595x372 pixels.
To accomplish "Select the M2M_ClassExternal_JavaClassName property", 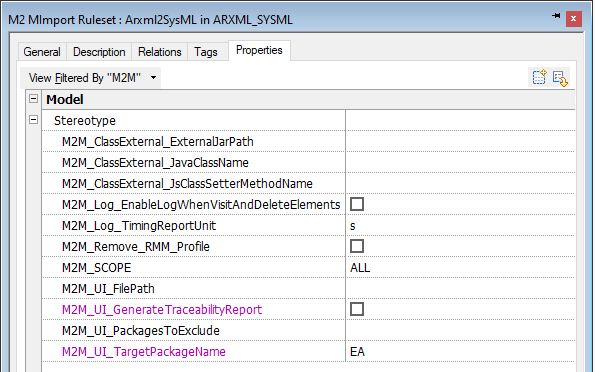I will tap(155, 162).
